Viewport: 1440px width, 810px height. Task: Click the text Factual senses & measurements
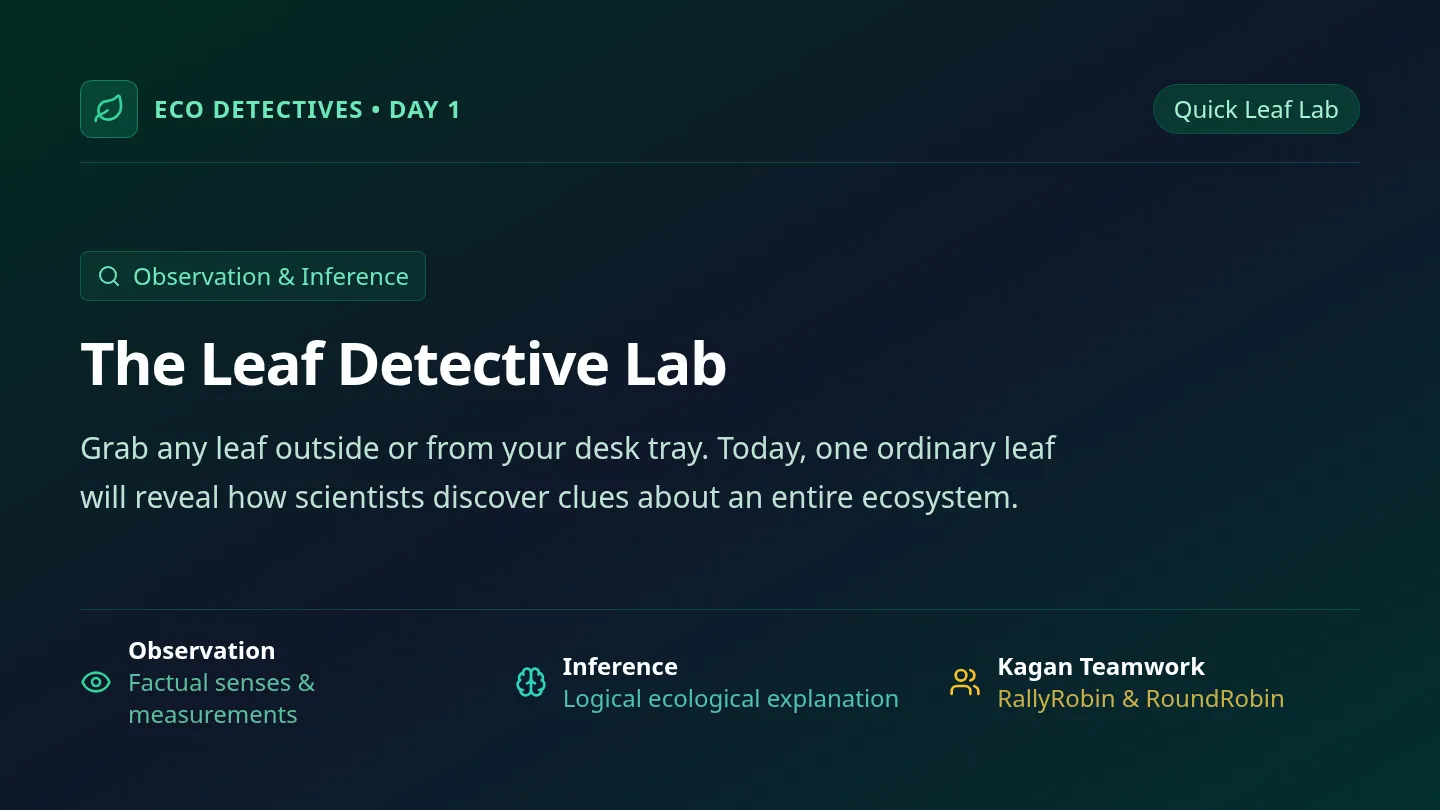(x=222, y=698)
